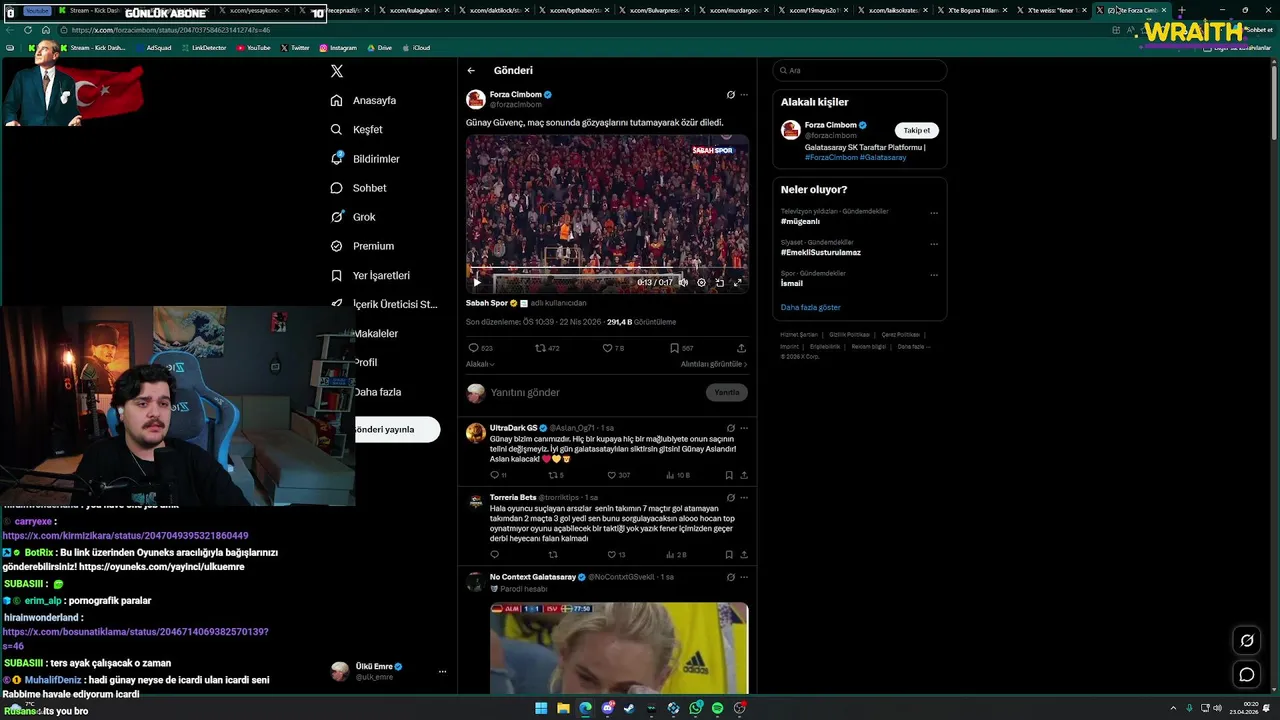Open Alıntıları görüntüle quotes link
Image resolution: width=1280 pixels, height=720 pixels.
click(x=714, y=364)
